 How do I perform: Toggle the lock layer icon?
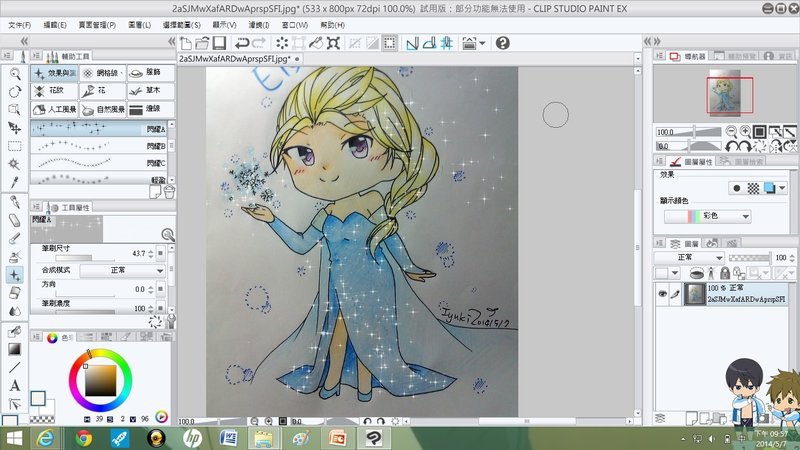tap(725, 273)
